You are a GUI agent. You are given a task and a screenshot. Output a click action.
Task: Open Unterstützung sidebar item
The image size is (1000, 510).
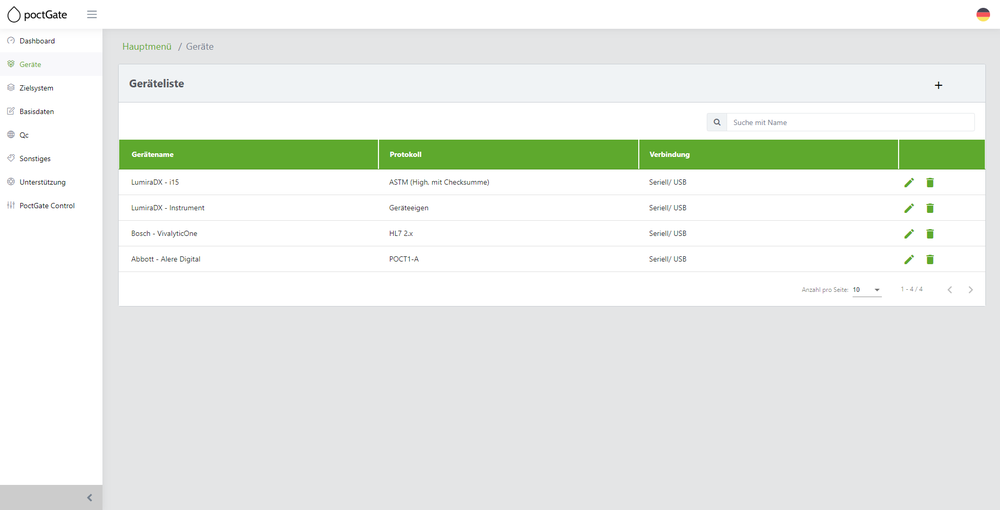pyautogui.click(x=51, y=182)
